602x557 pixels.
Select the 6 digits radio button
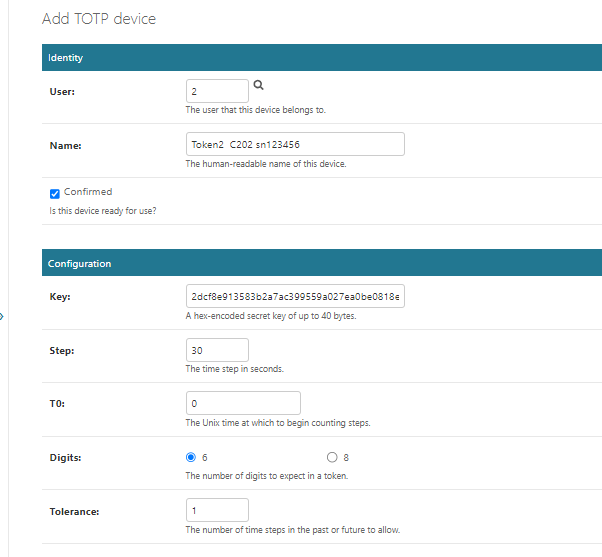(x=191, y=457)
